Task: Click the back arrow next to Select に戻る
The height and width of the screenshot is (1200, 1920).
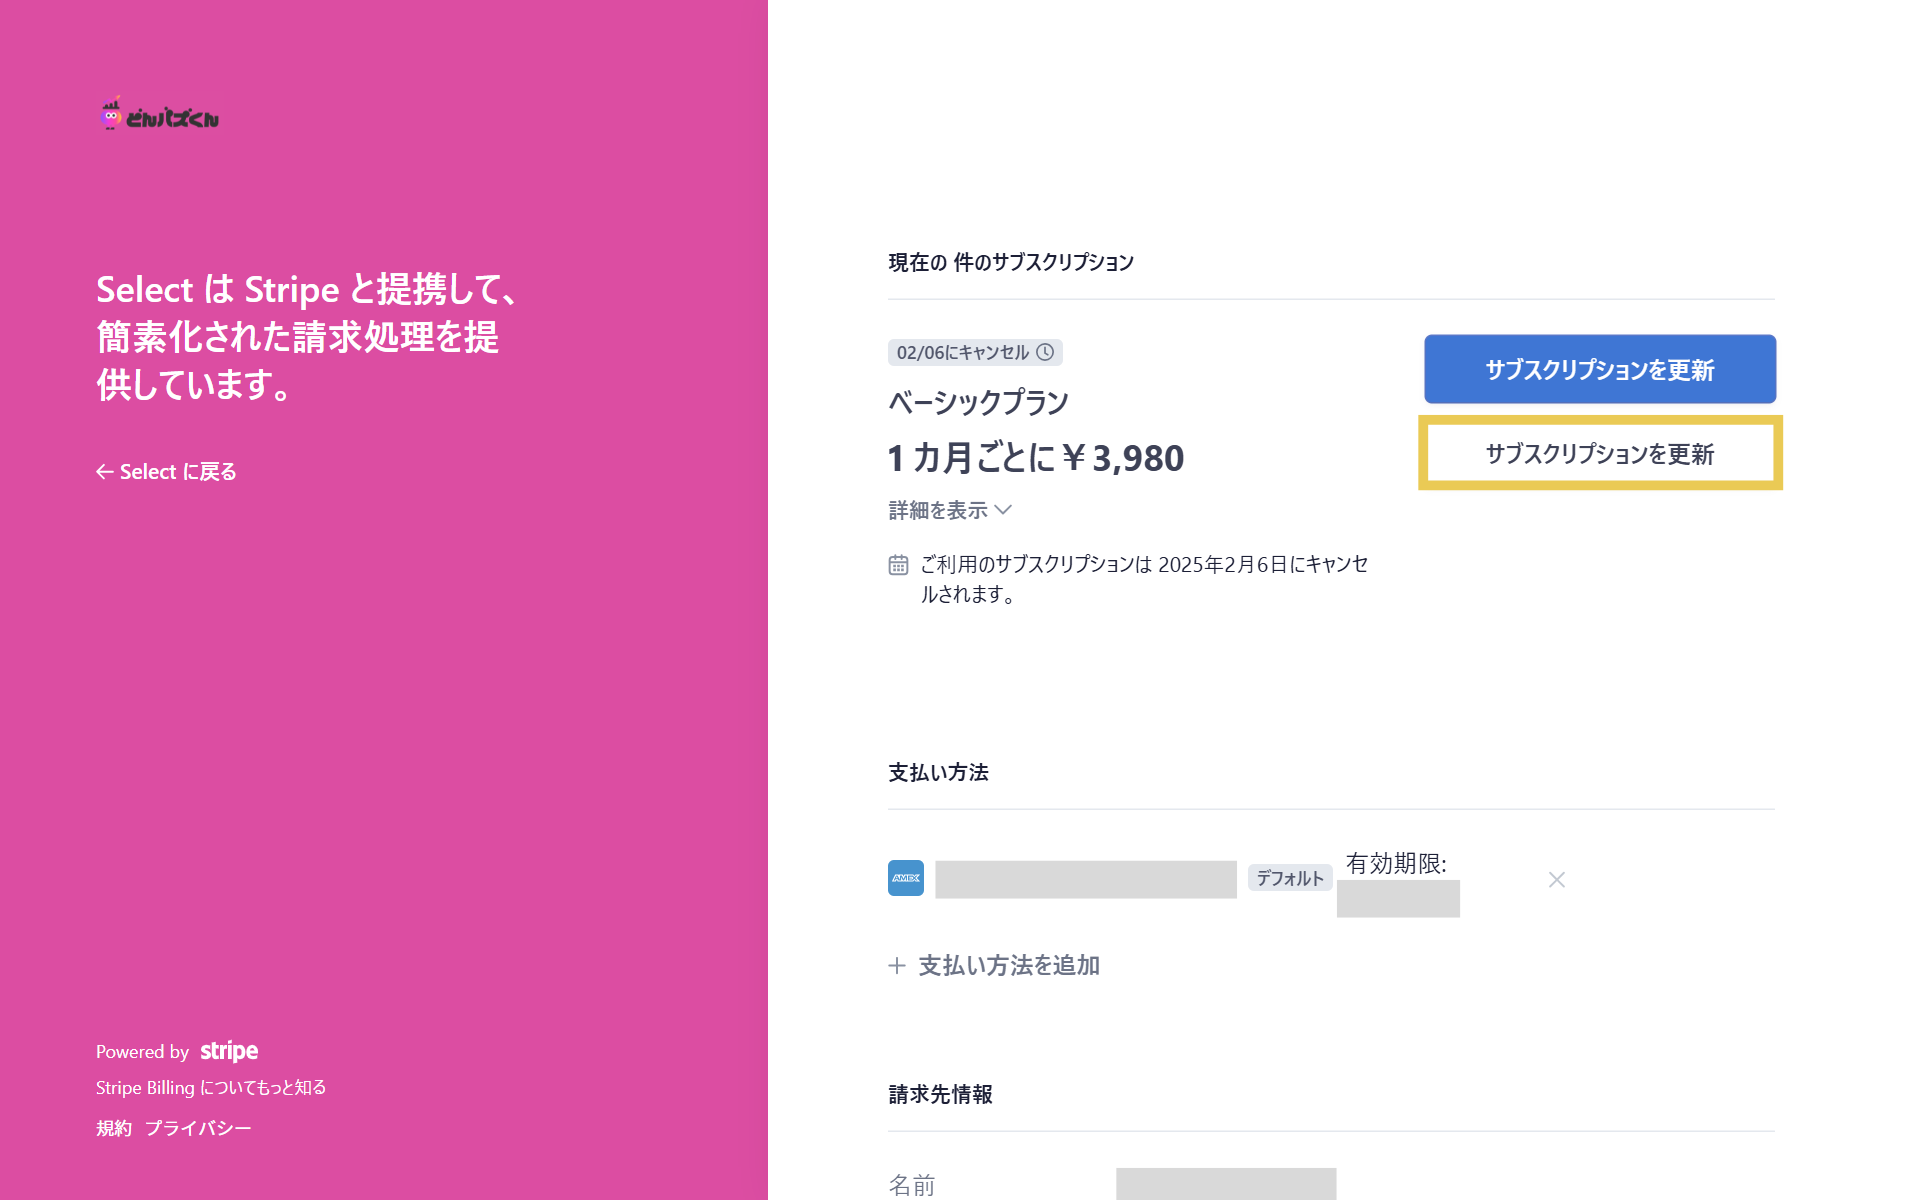Action: pyautogui.click(x=104, y=472)
